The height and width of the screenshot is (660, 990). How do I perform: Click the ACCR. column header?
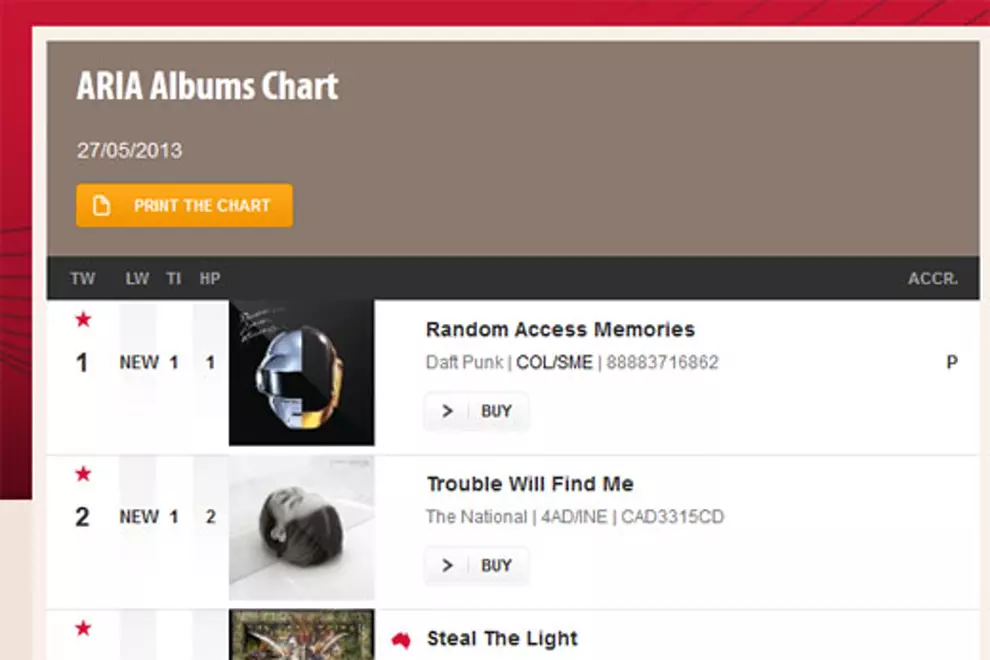932,279
